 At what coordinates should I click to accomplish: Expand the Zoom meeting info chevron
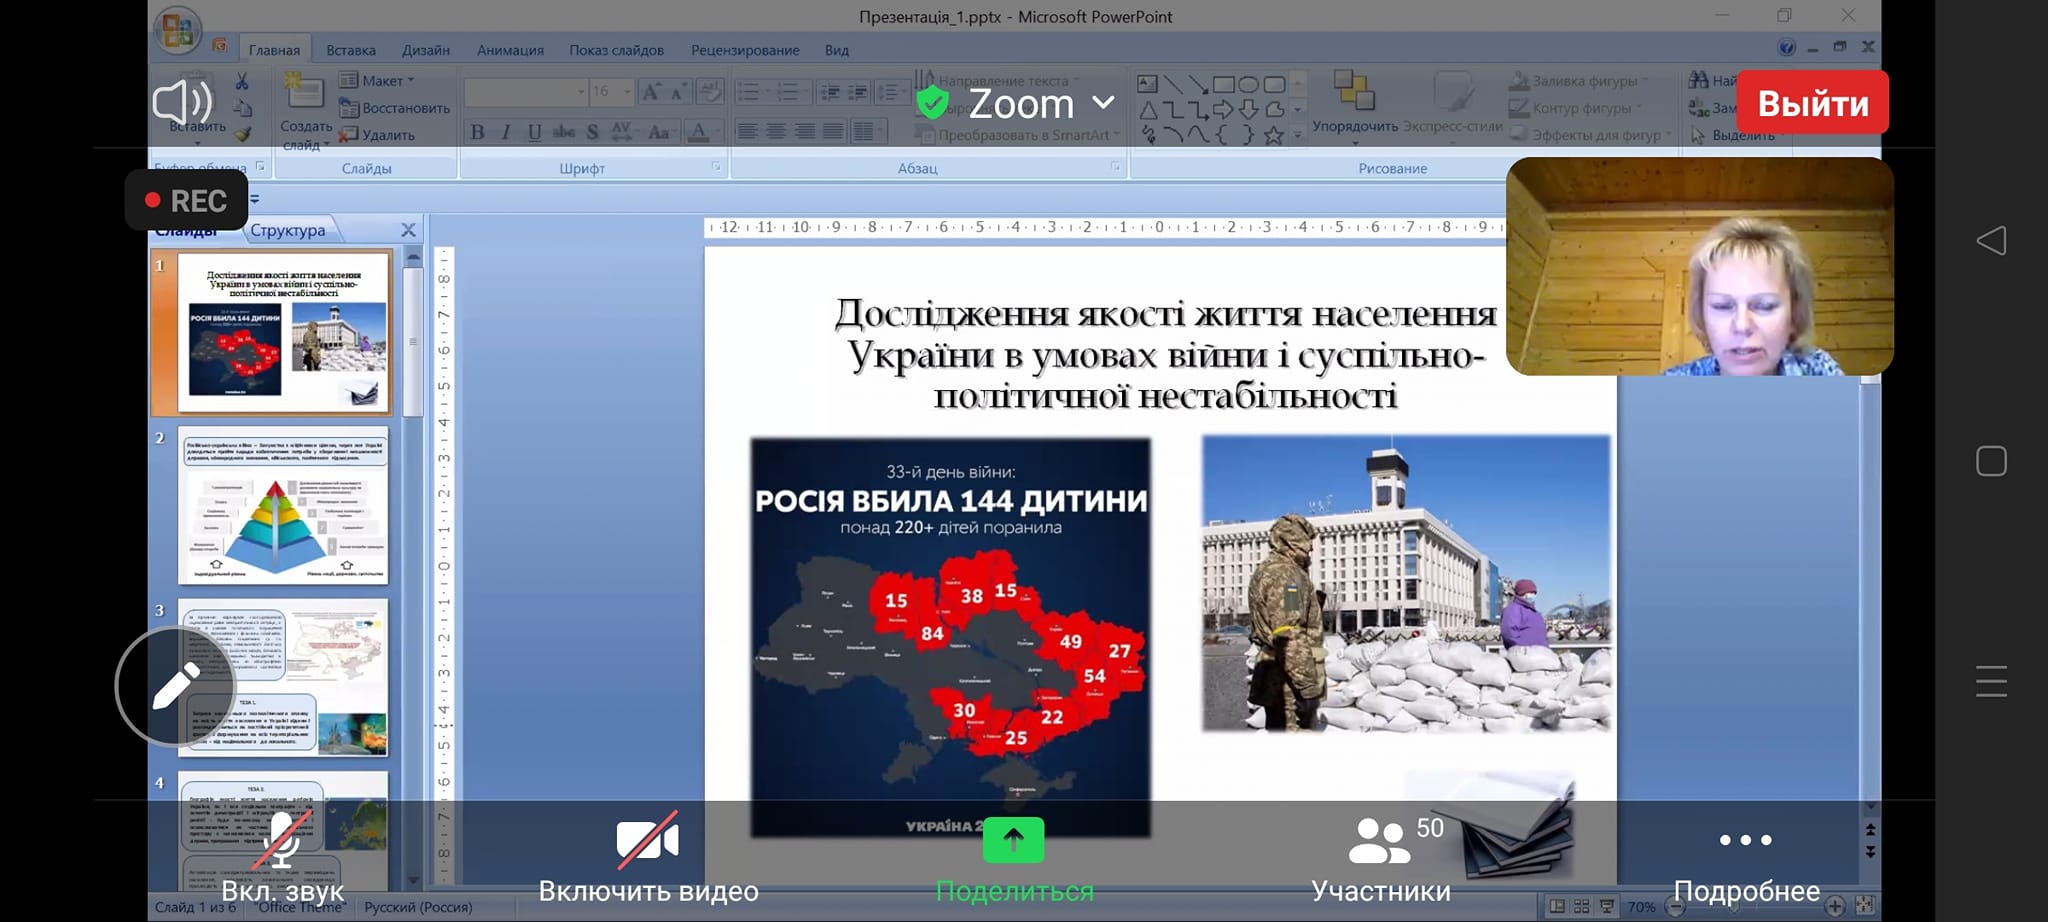(1103, 102)
